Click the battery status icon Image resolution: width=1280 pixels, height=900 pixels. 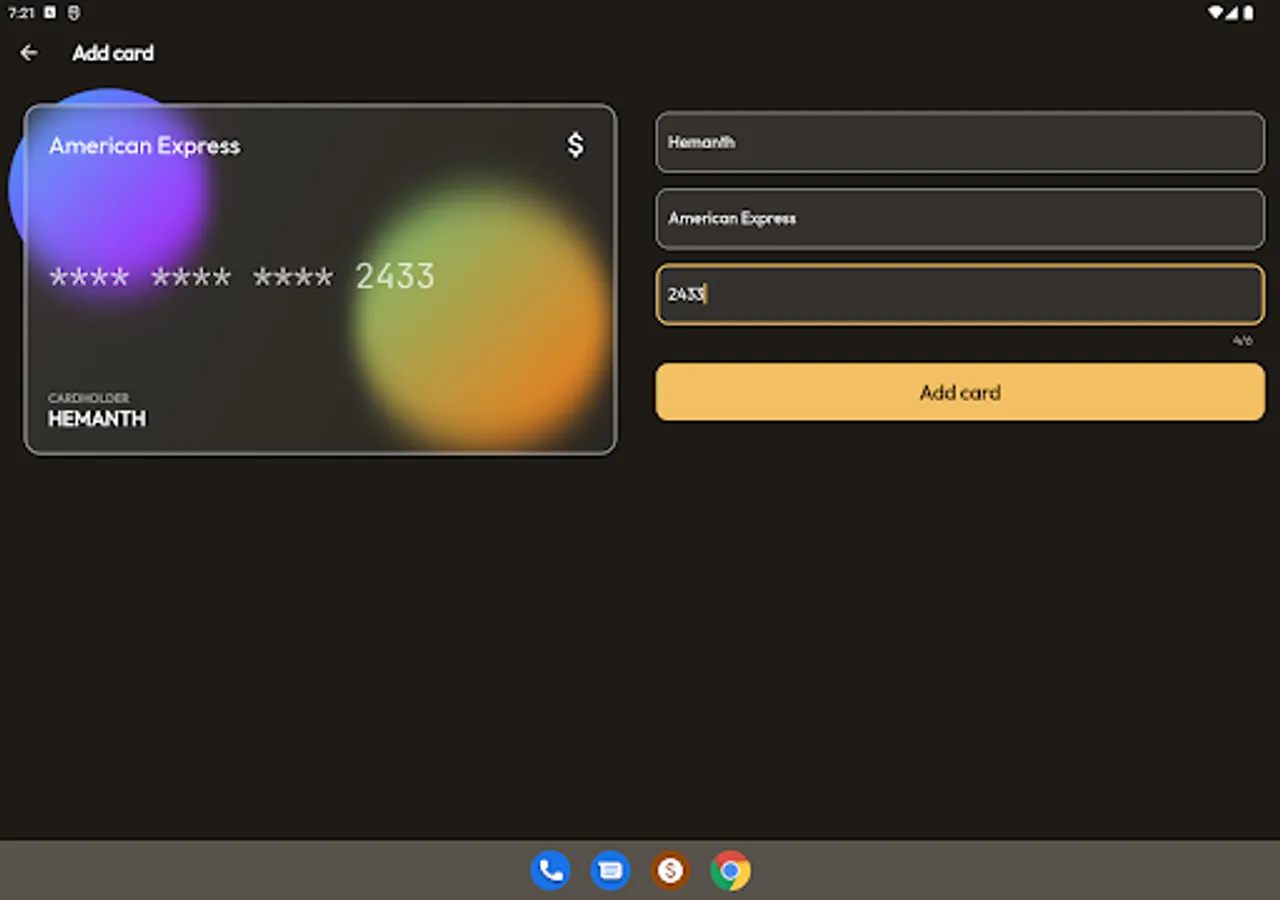(1248, 13)
